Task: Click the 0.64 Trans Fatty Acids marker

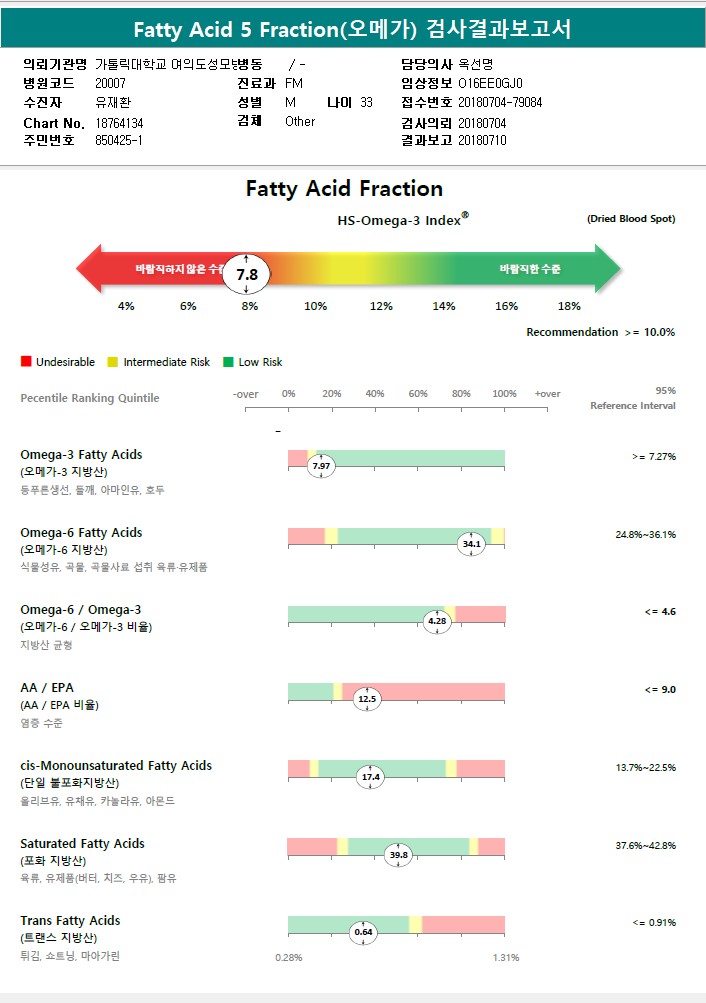Action: point(363,932)
